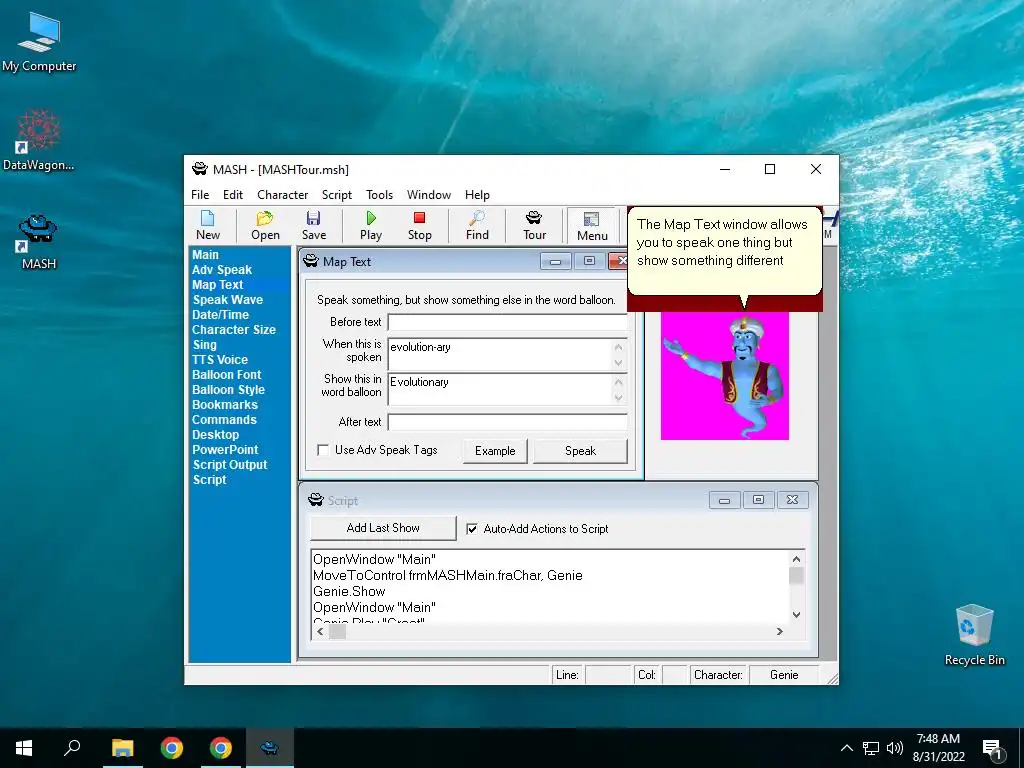
Task: Minimize the Script child window
Action: (724, 500)
